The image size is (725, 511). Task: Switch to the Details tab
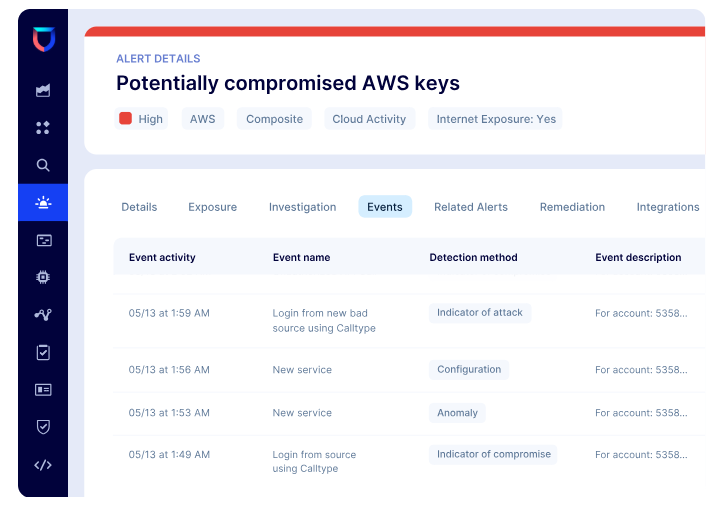coord(139,207)
